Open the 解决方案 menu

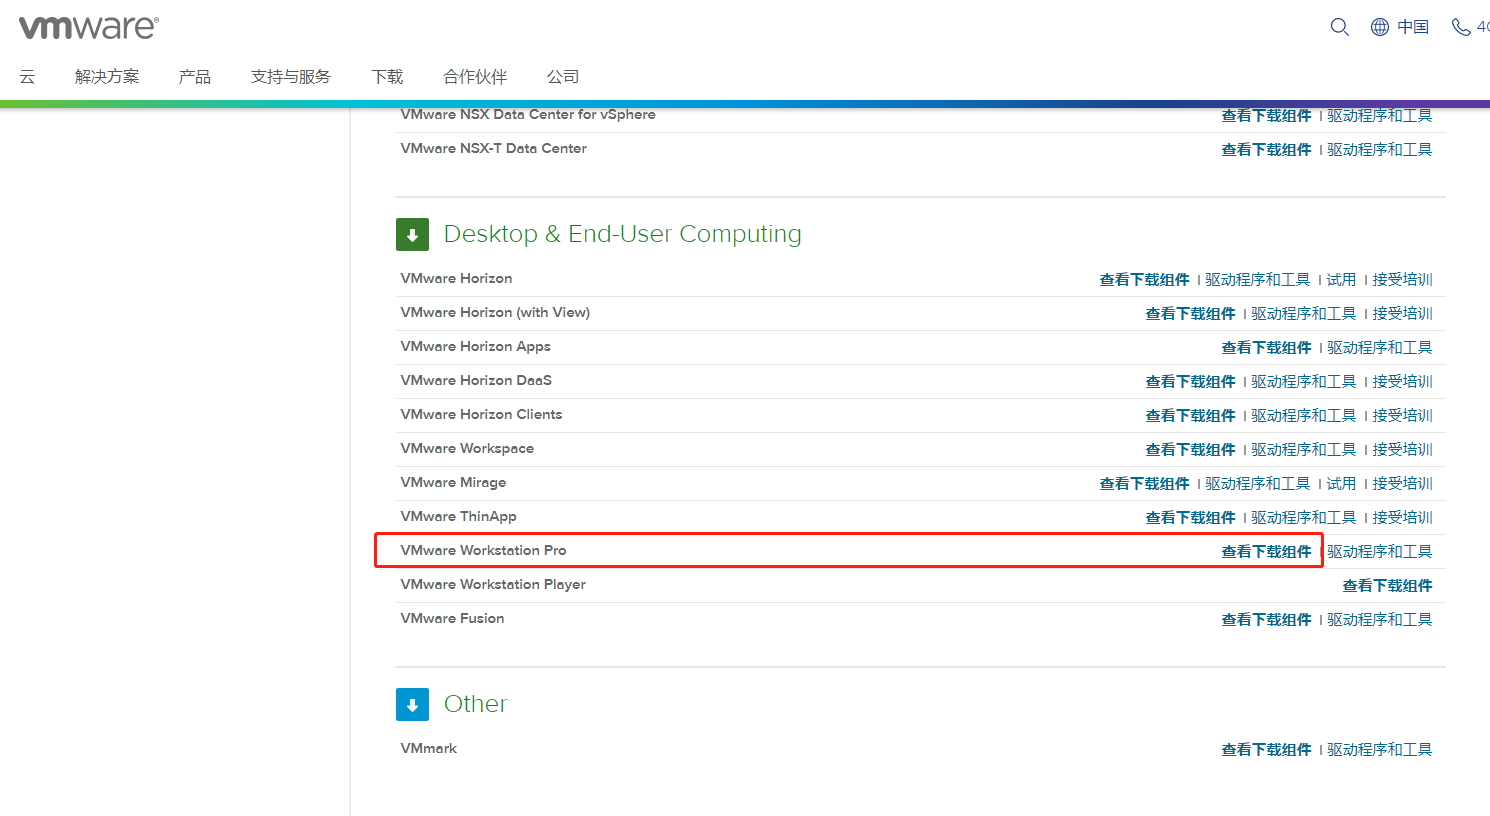click(x=107, y=77)
